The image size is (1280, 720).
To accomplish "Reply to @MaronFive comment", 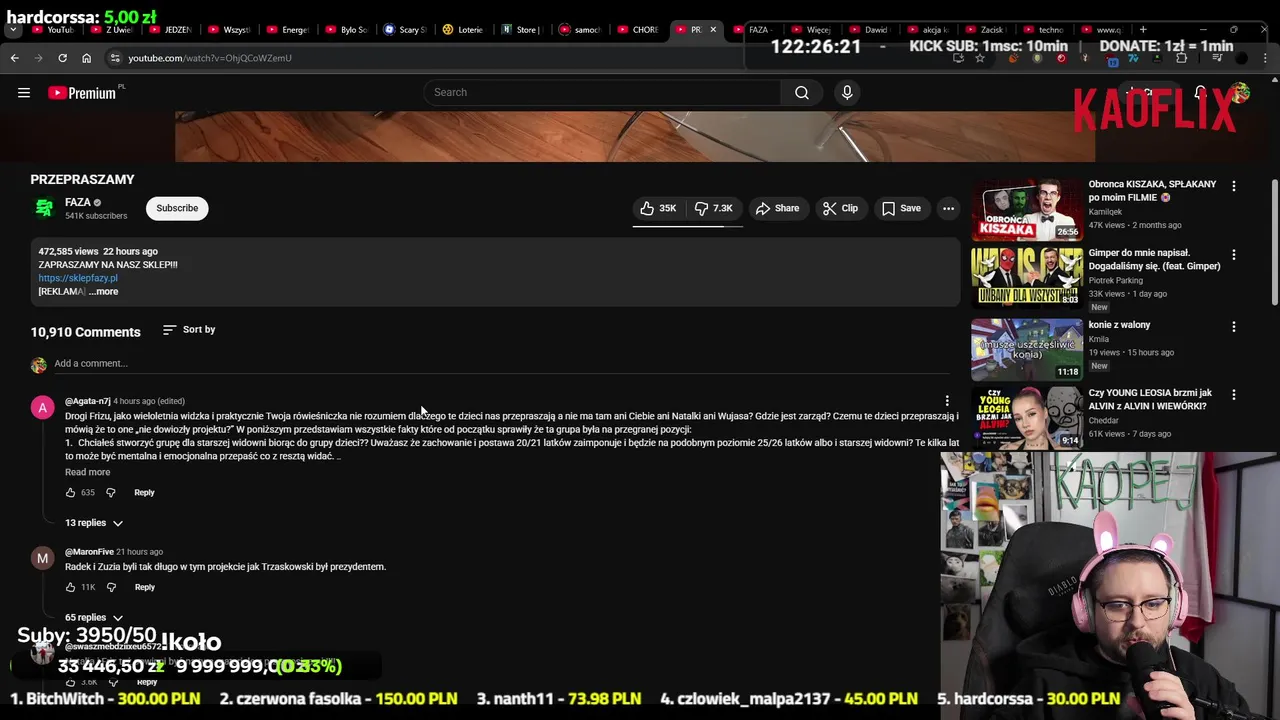I will tap(144, 587).
